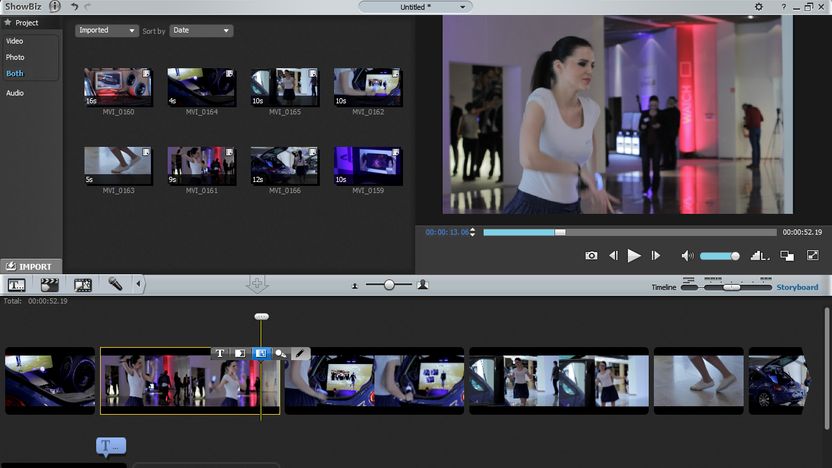Select clip thumbnail MVI_0161
832x468 pixels.
pos(201,166)
